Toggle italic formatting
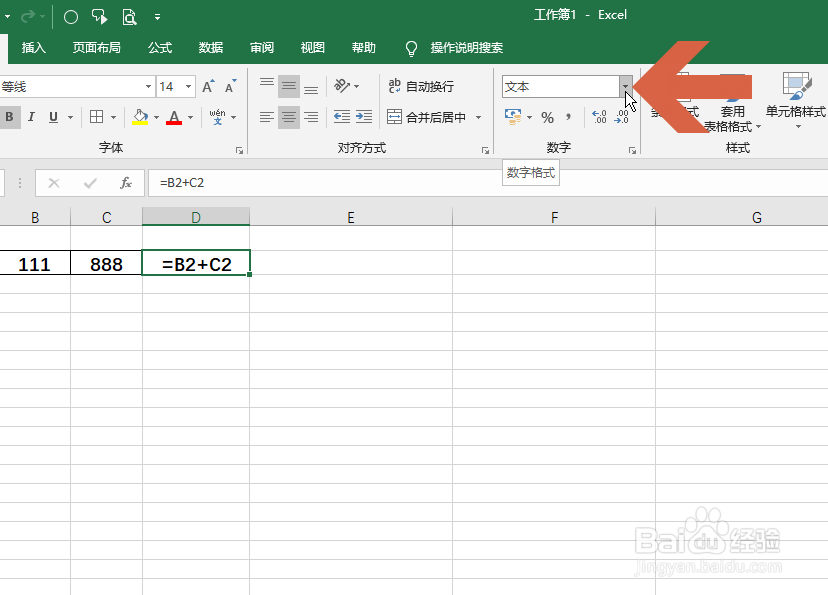This screenshot has width=828, height=595. 31,117
